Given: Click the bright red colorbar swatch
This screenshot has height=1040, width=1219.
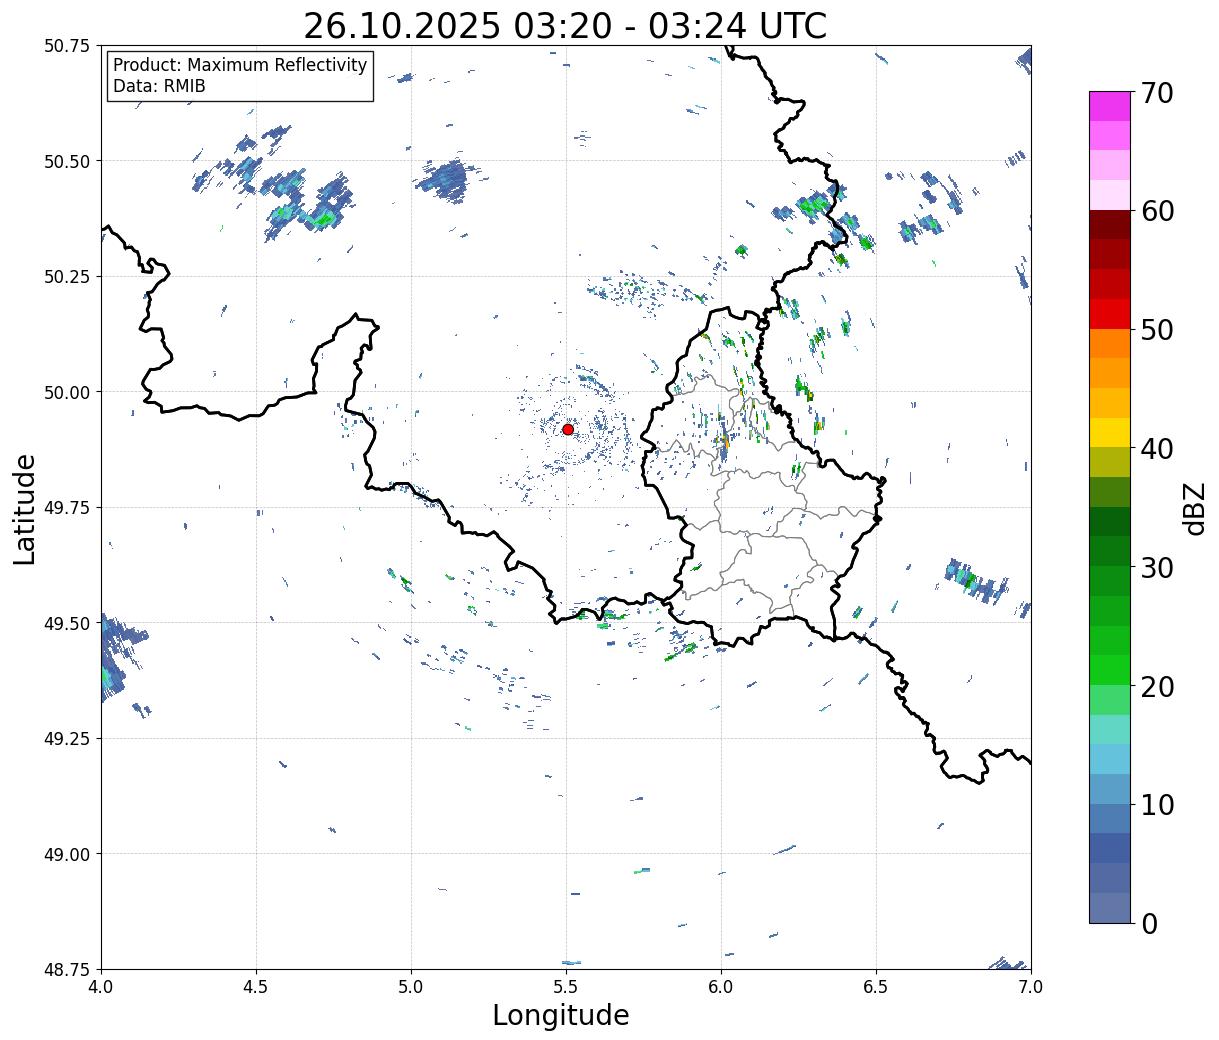Looking at the screenshot, I should (x=1110, y=314).
